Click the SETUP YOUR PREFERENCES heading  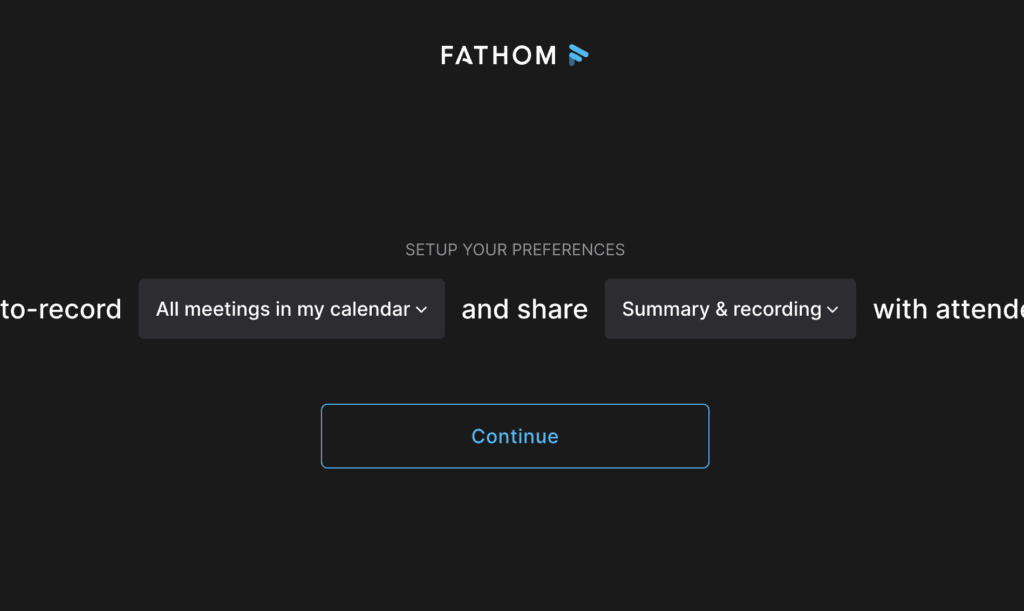(x=515, y=249)
